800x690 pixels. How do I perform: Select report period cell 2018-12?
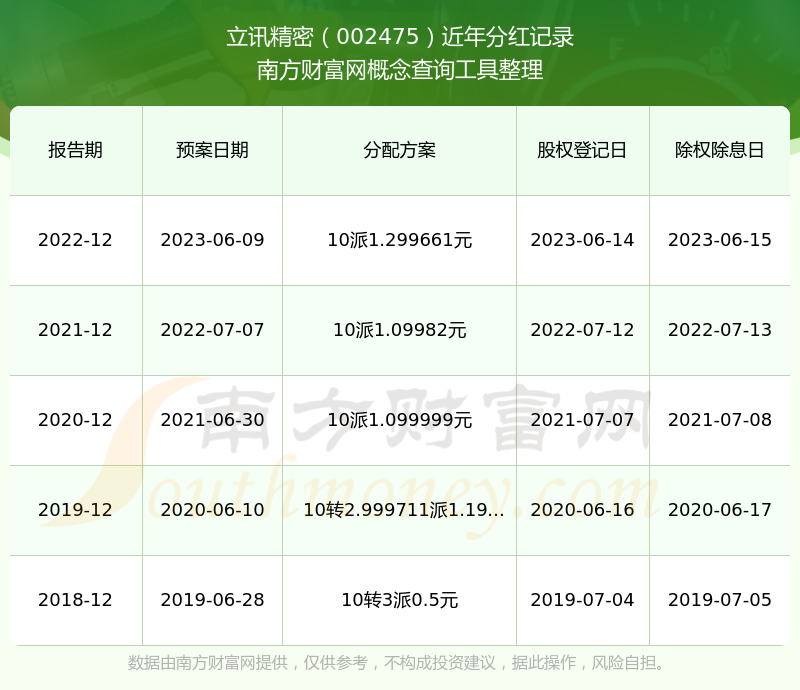(x=76, y=600)
